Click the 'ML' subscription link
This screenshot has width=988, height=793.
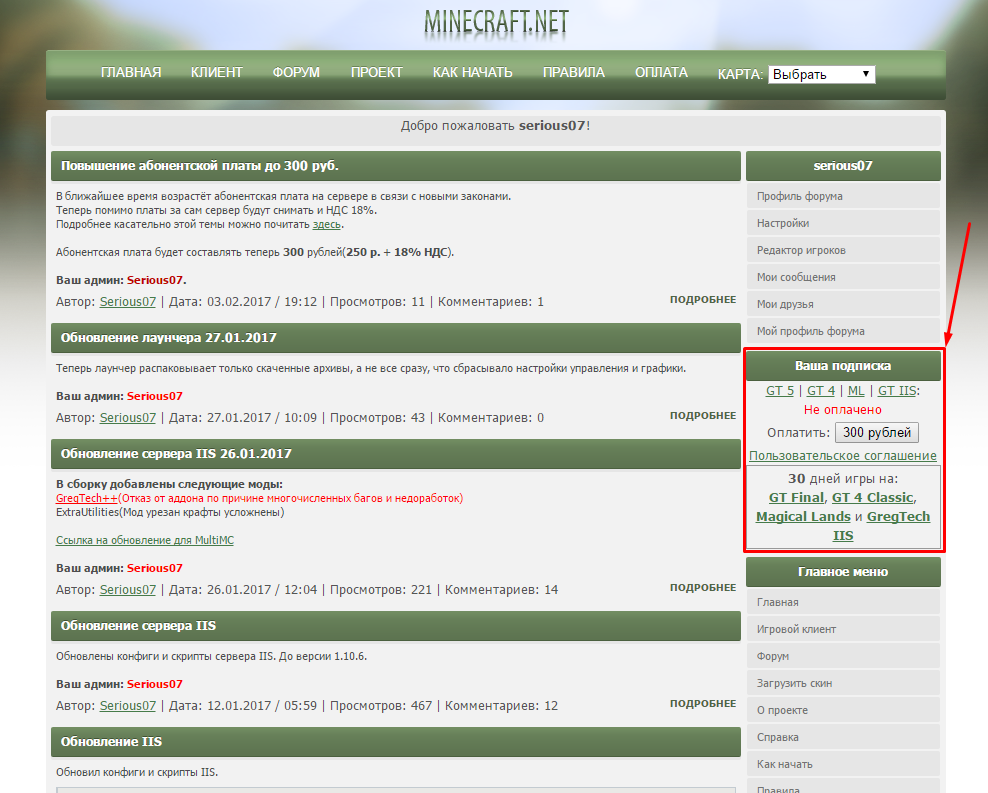coord(856,391)
